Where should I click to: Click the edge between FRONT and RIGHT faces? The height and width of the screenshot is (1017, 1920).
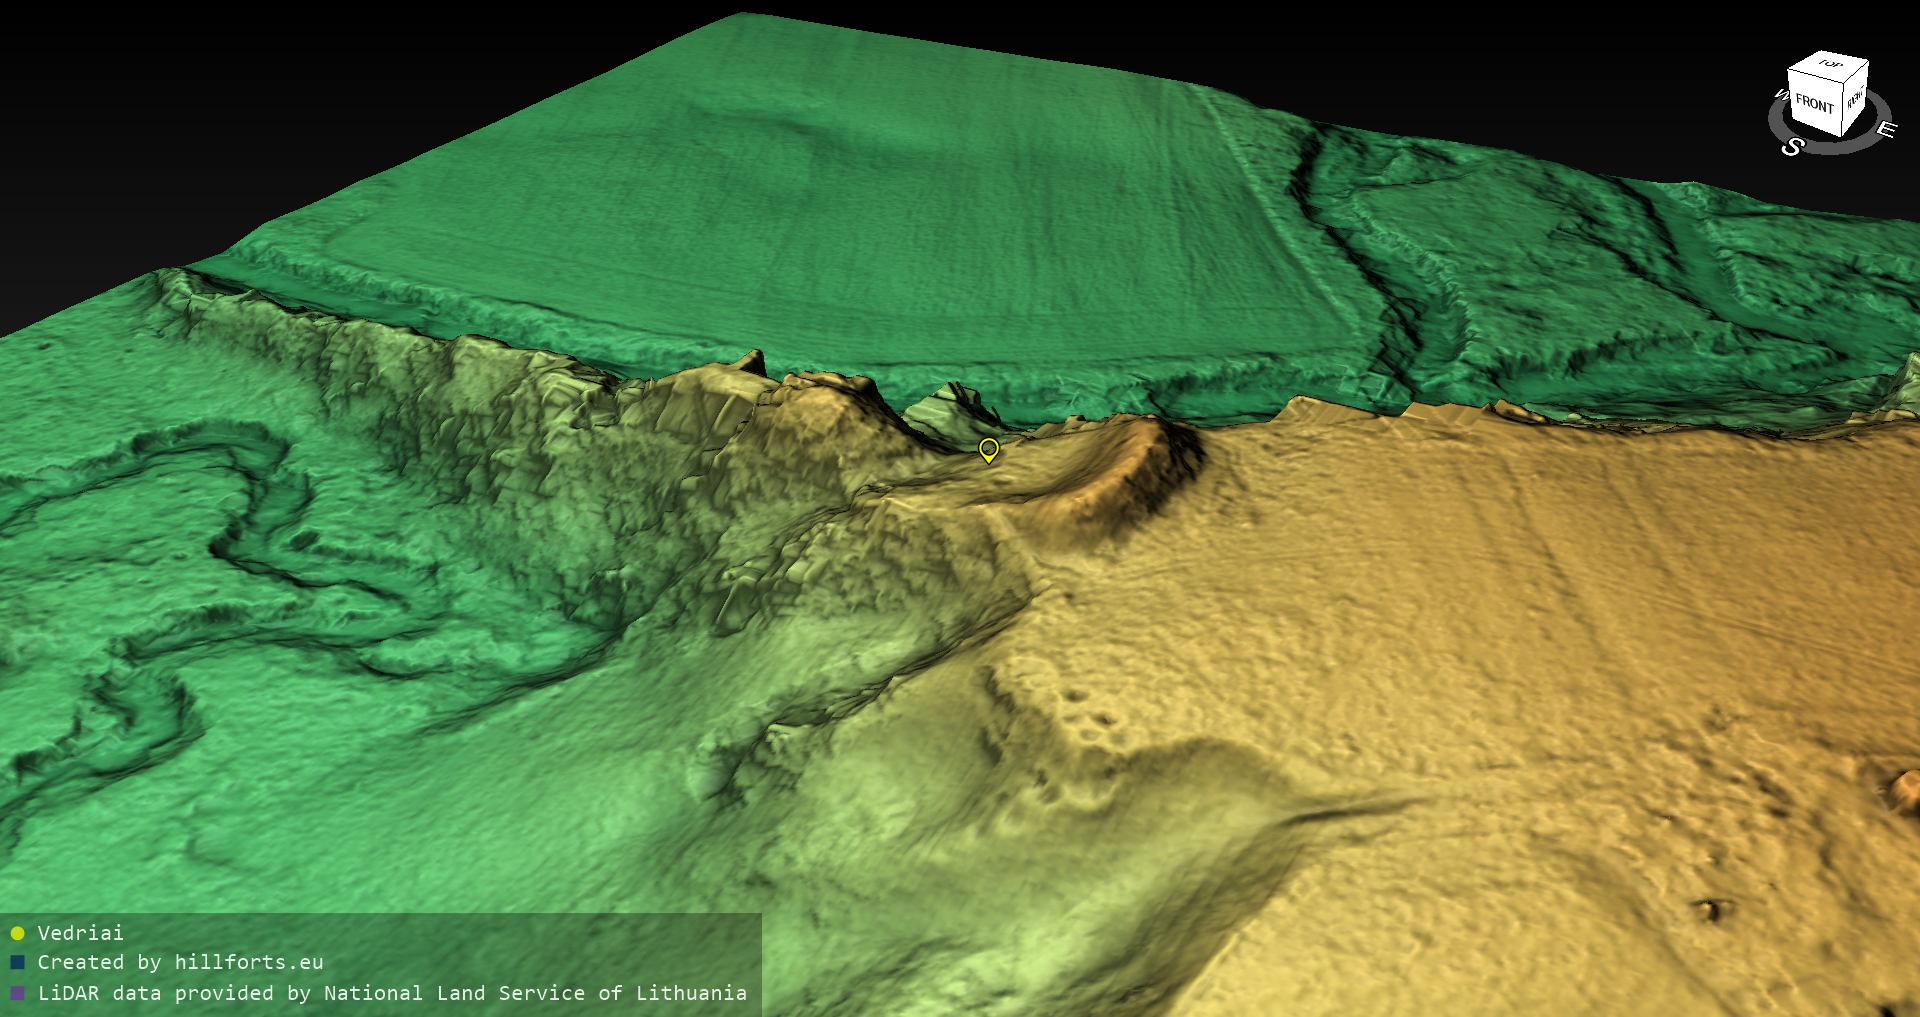[x=1841, y=105]
